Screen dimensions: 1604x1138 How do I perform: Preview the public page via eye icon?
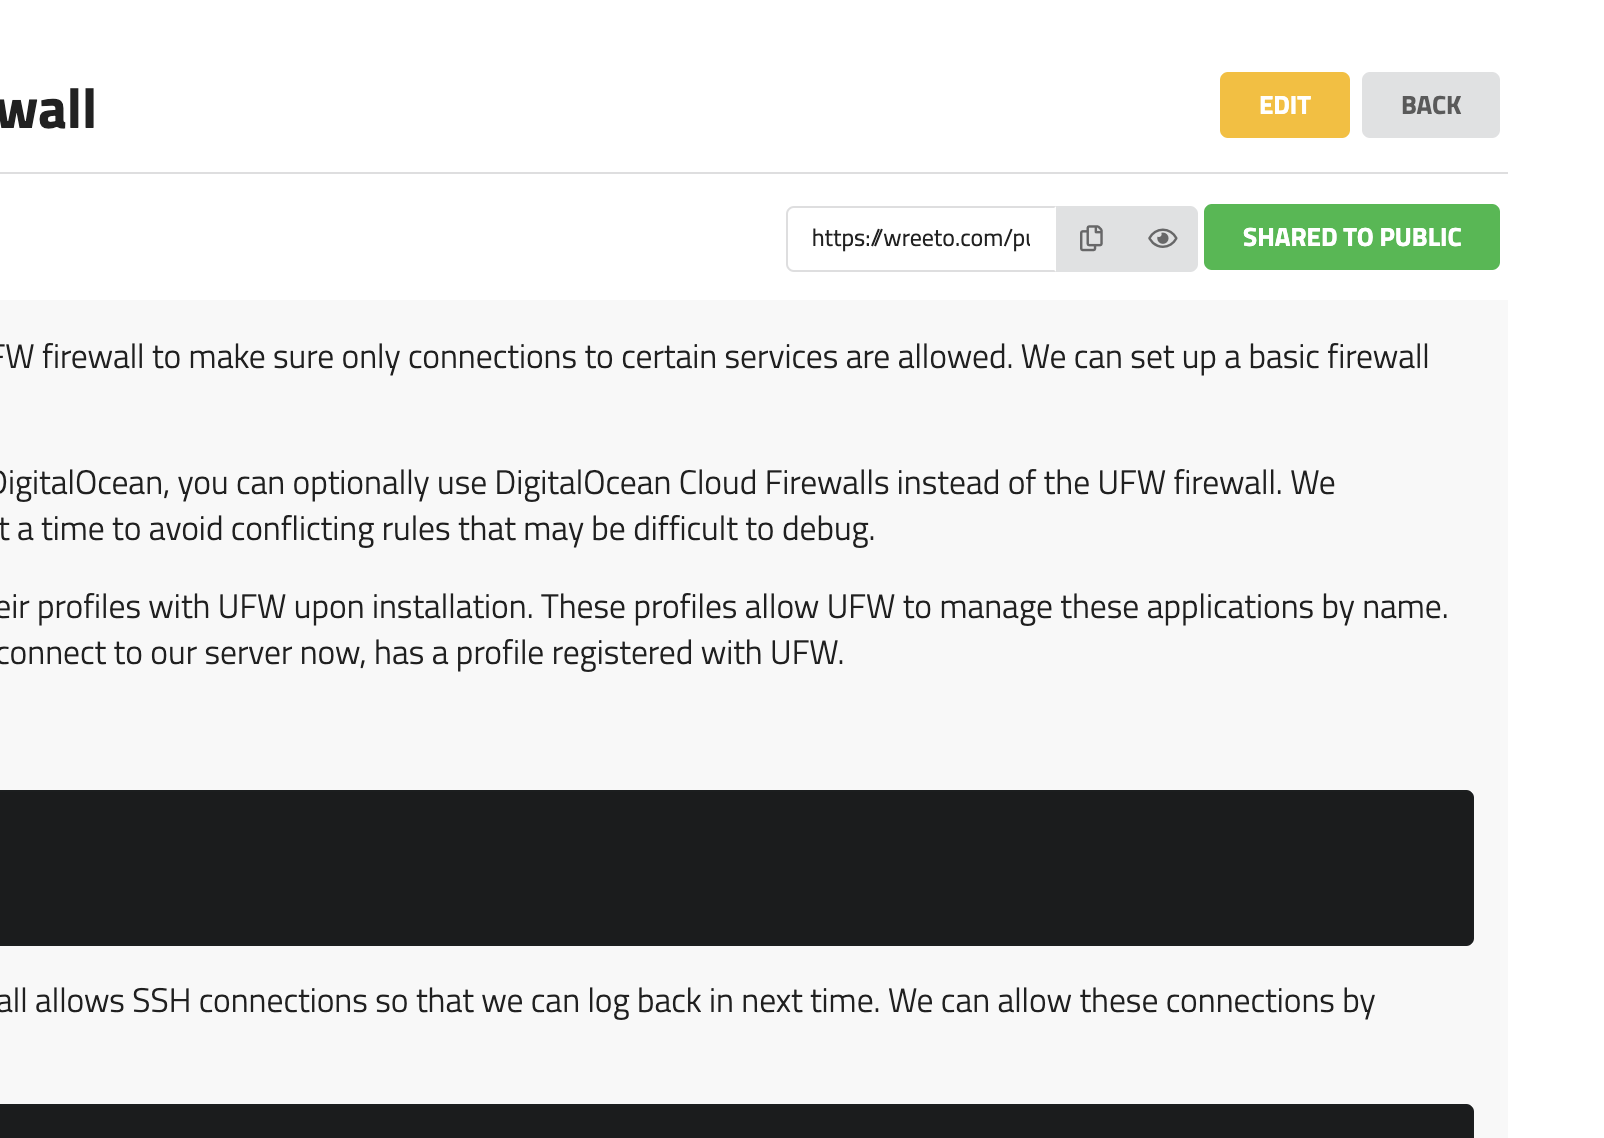pyautogui.click(x=1162, y=238)
